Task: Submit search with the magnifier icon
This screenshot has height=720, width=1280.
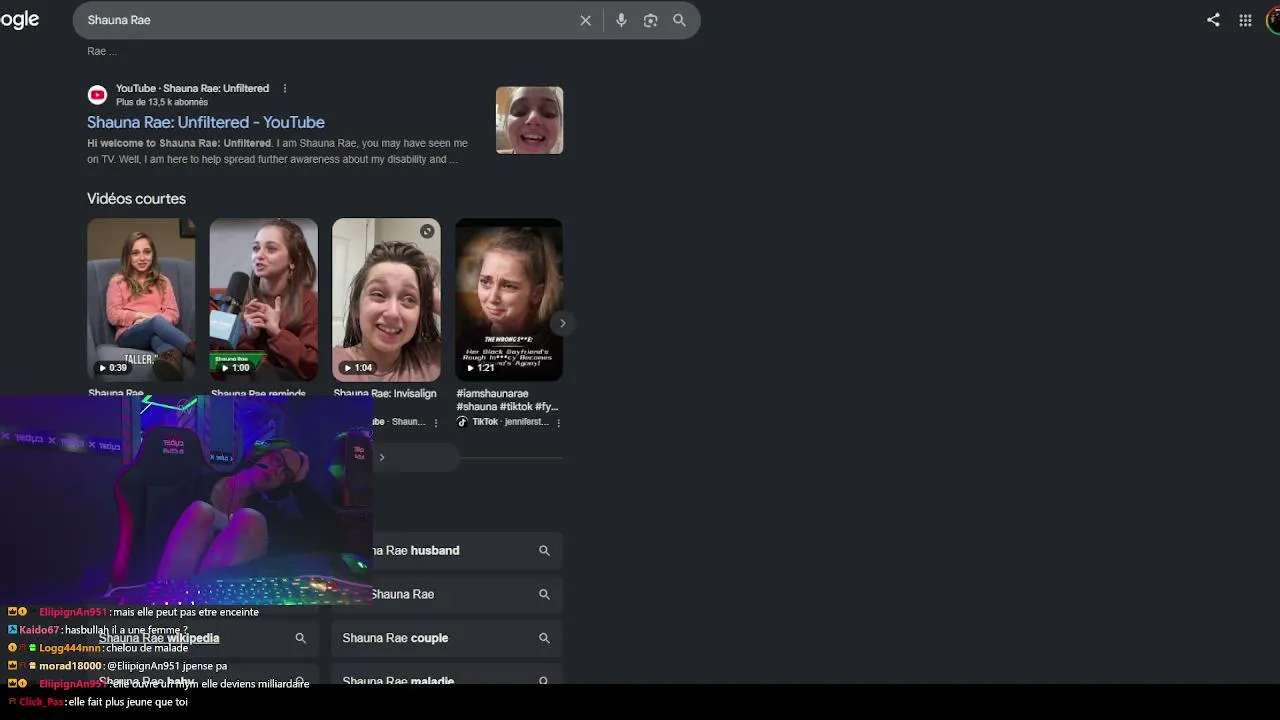Action: click(679, 20)
